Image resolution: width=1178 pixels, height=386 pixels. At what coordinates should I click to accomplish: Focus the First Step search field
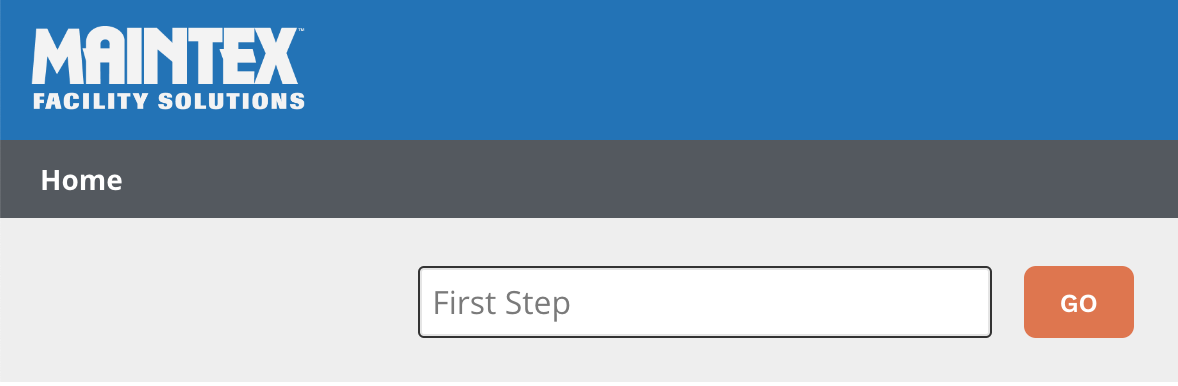coord(705,302)
